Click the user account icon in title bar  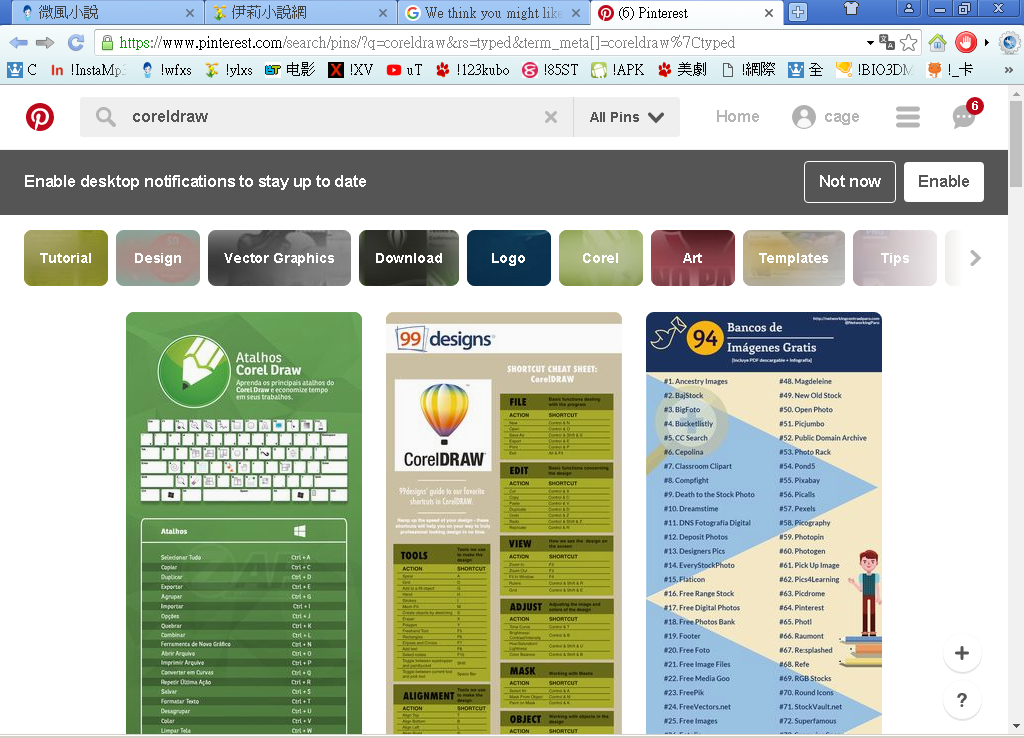908,8
